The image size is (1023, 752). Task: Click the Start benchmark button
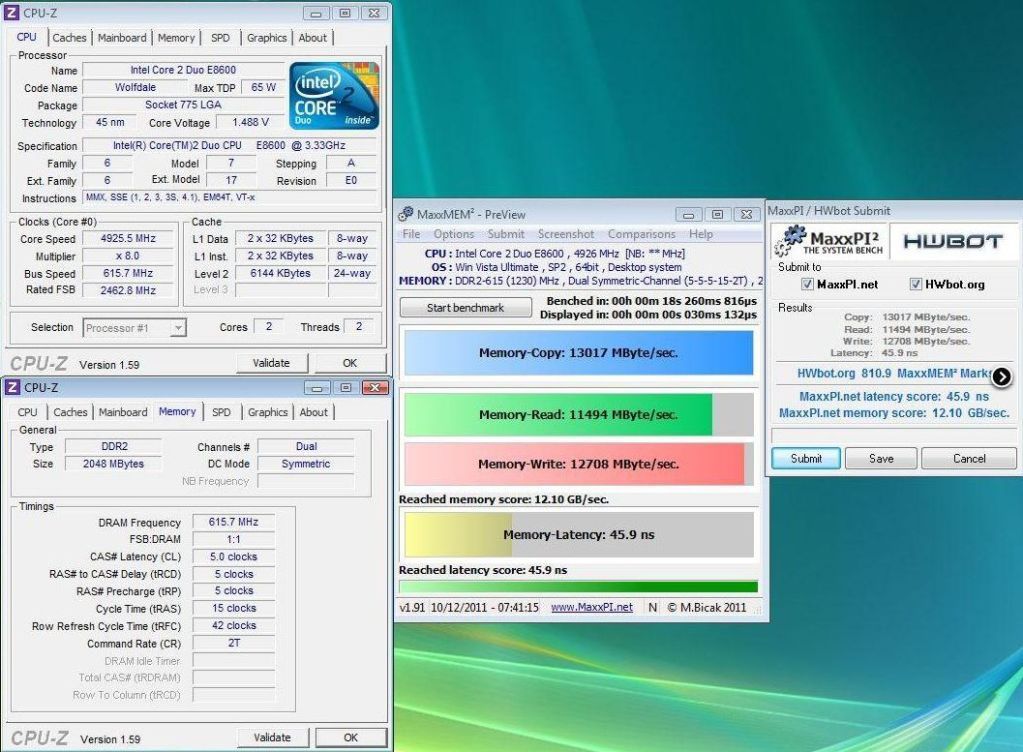click(465, 307)
